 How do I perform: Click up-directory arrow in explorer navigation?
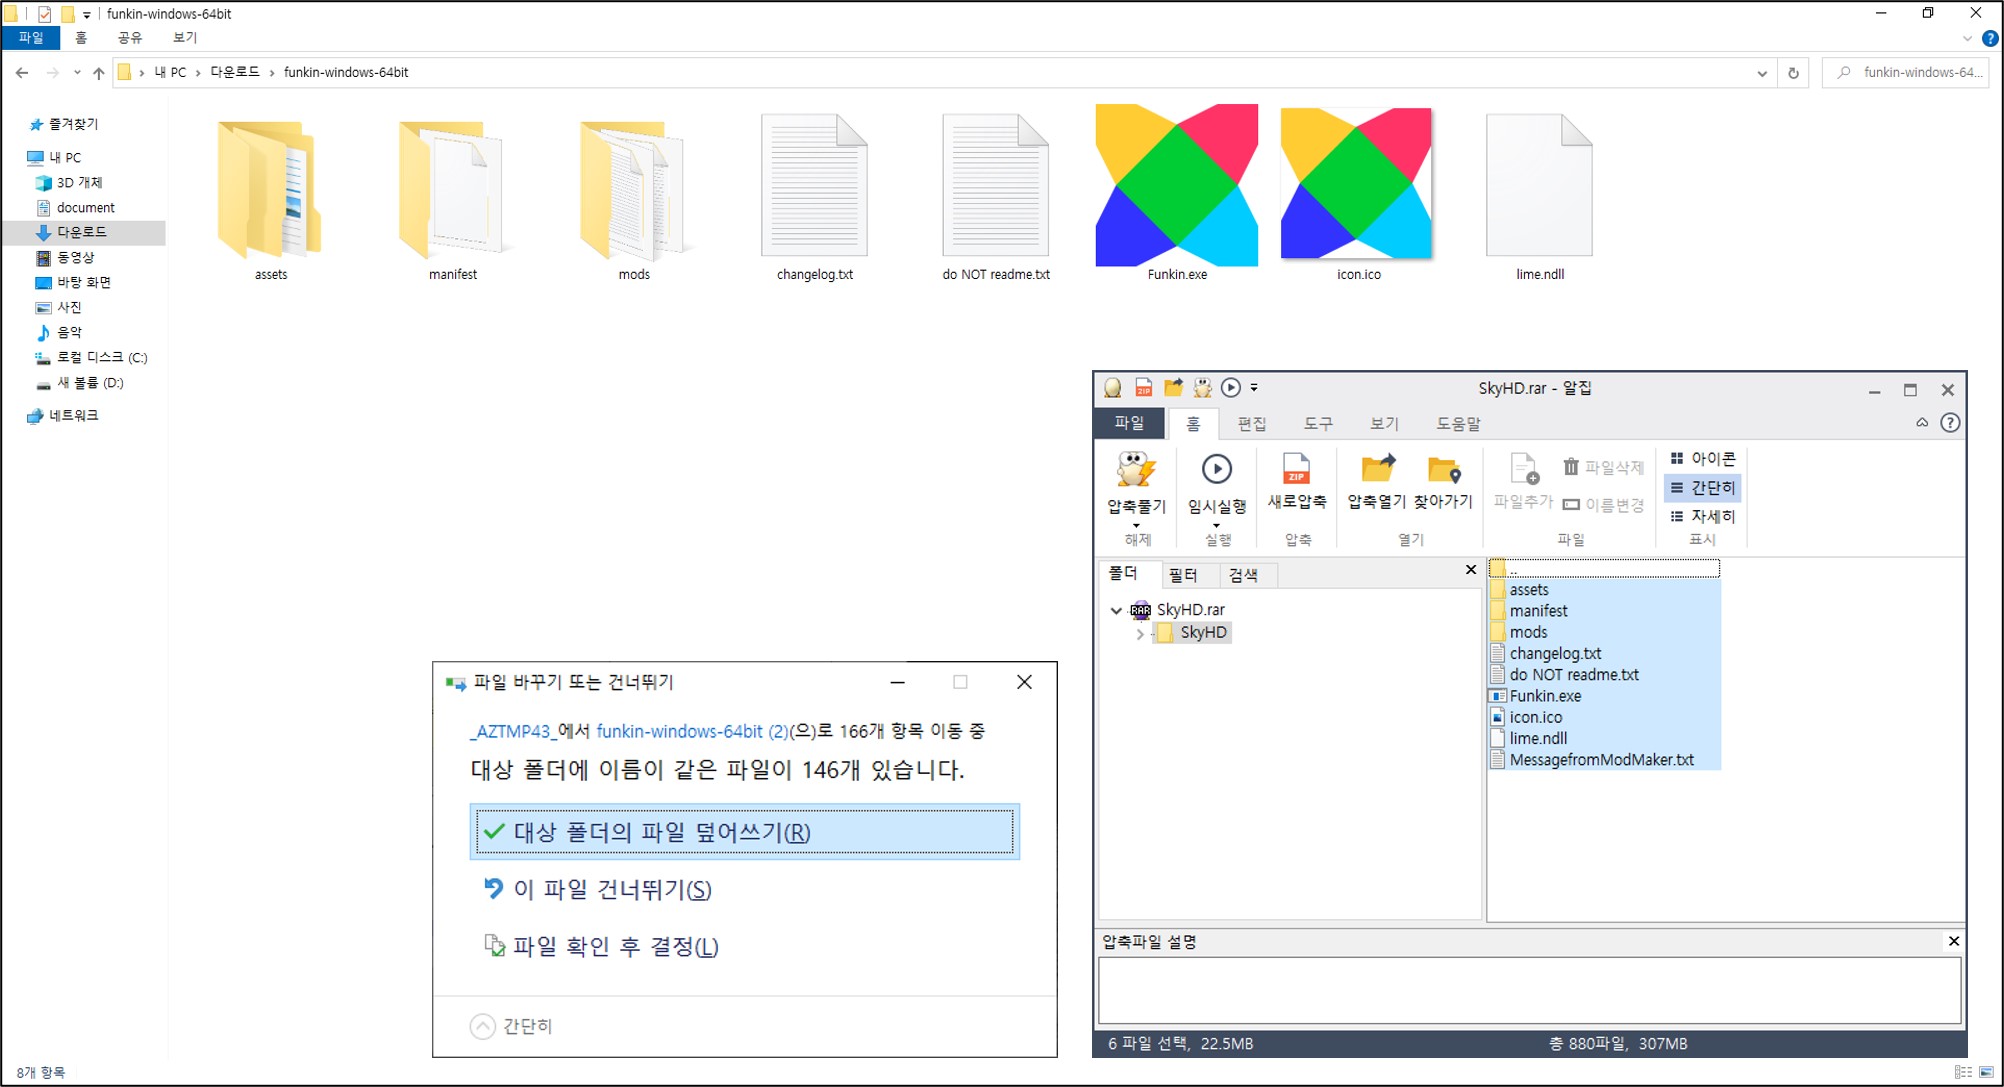click(98, 73)
